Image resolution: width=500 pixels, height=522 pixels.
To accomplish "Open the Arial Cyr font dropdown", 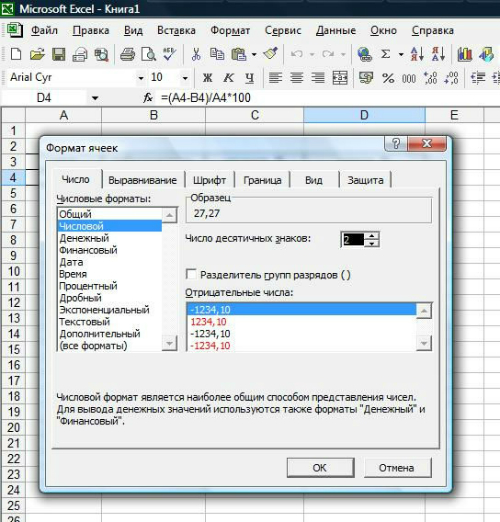I will (x=141, y=78).
